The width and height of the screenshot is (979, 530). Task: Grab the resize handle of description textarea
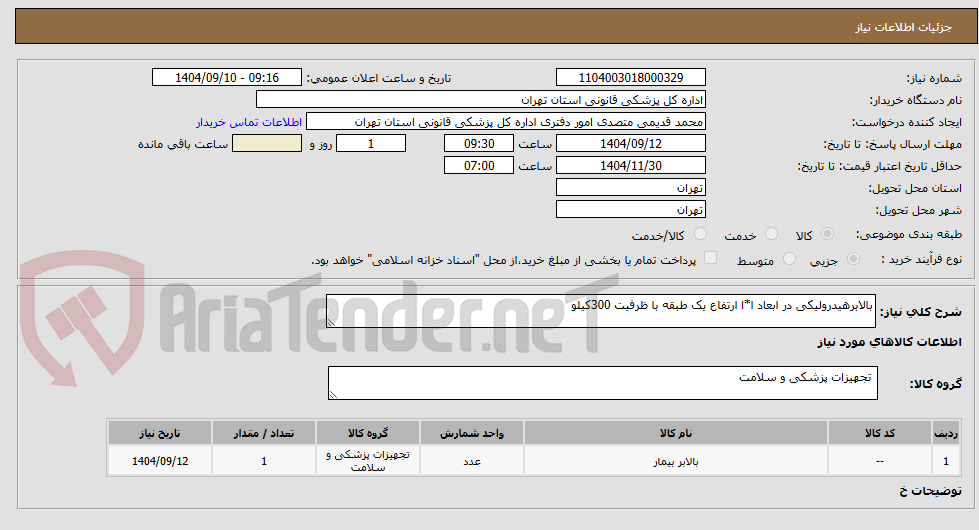pyautogui.click(x=332, y=322)
